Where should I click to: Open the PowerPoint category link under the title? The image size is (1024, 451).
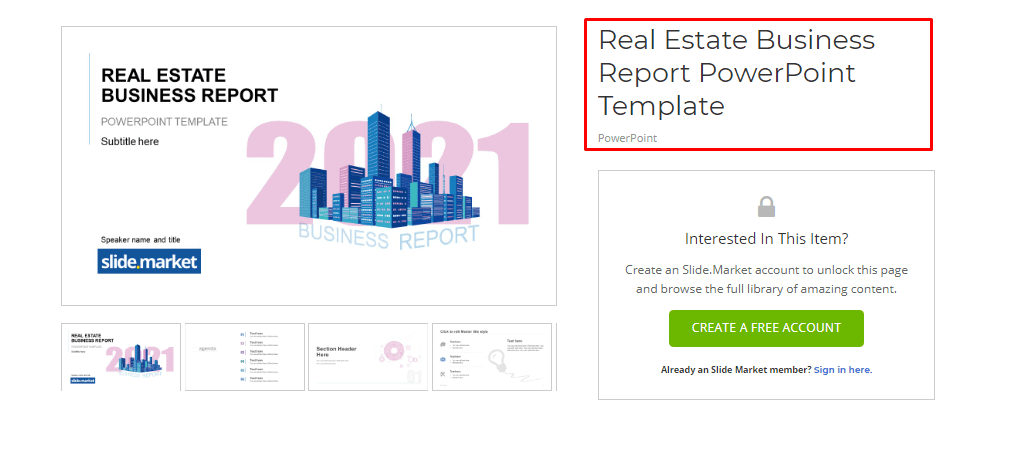pos(627,138)
